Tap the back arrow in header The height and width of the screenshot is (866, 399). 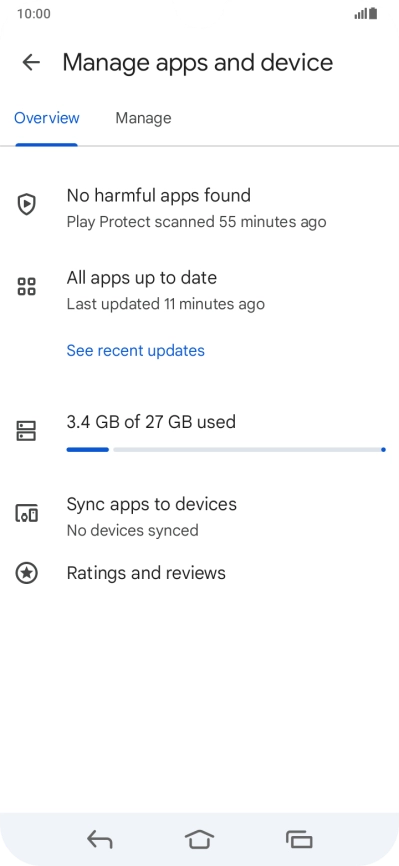point(31,62)
